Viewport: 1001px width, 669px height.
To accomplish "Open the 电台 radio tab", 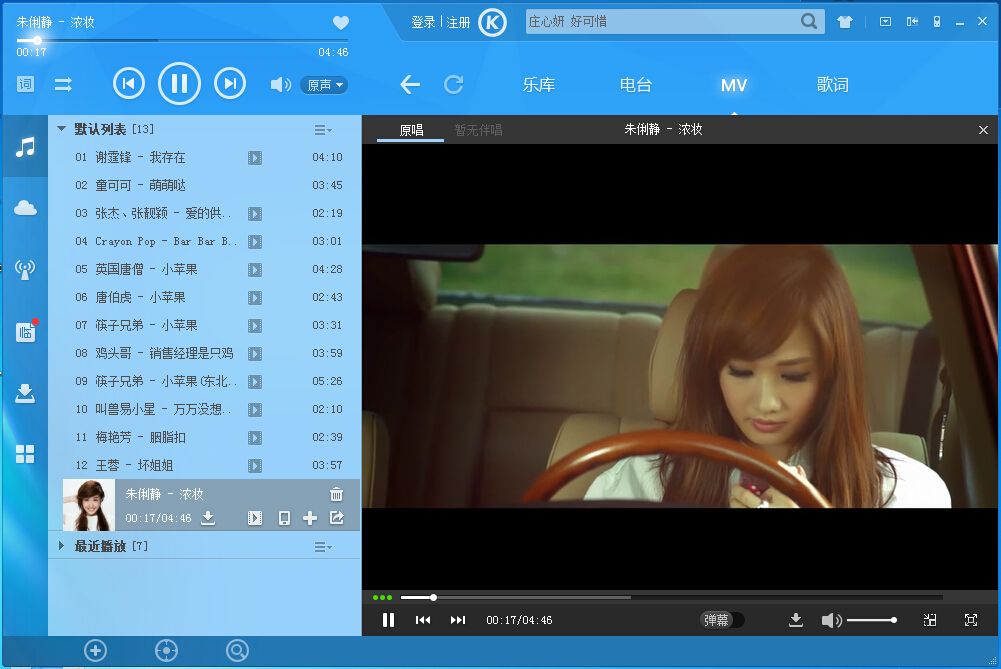I will 636,85.
